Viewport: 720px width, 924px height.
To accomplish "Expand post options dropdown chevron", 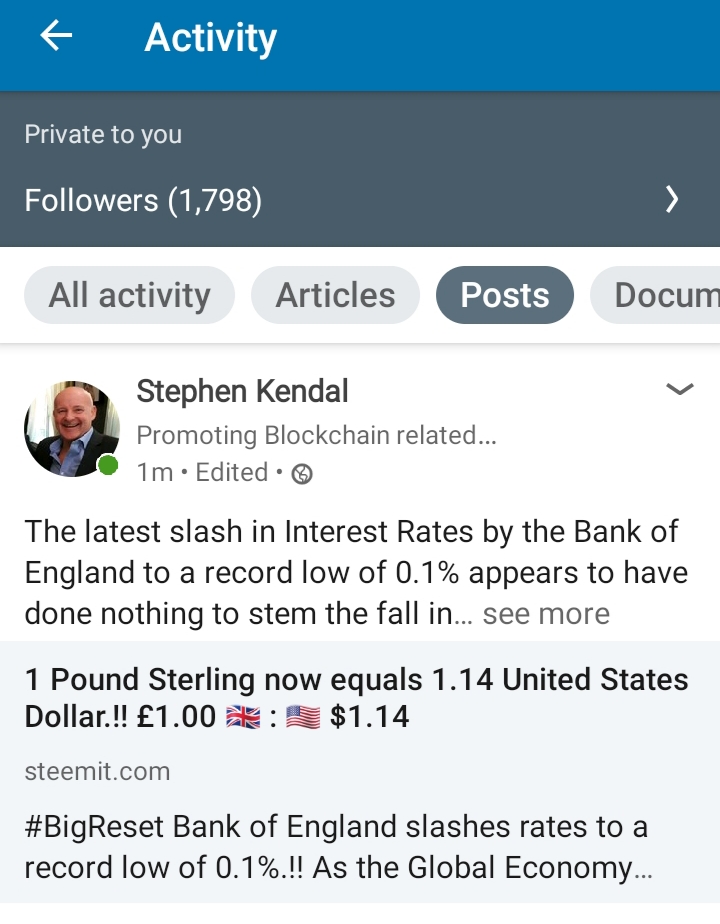I will (679, 389).
